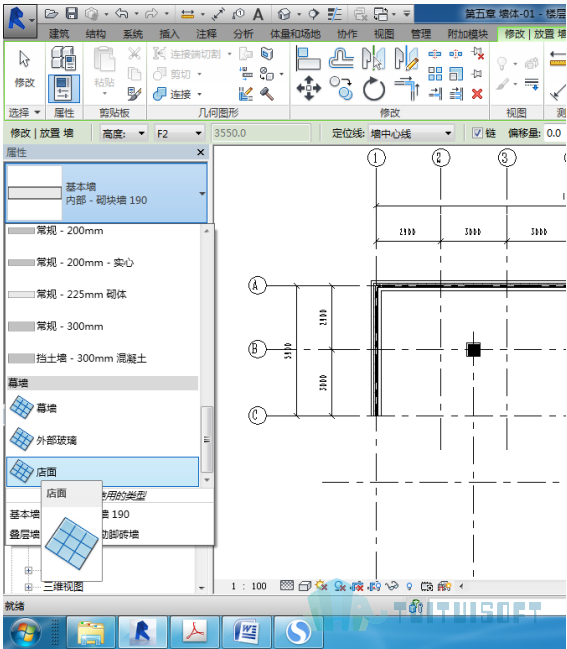Activate the Rotate tool
Image resolution: width=567 pixels, height=649 pixels.
pyautogui.click(x=373, y=89)
